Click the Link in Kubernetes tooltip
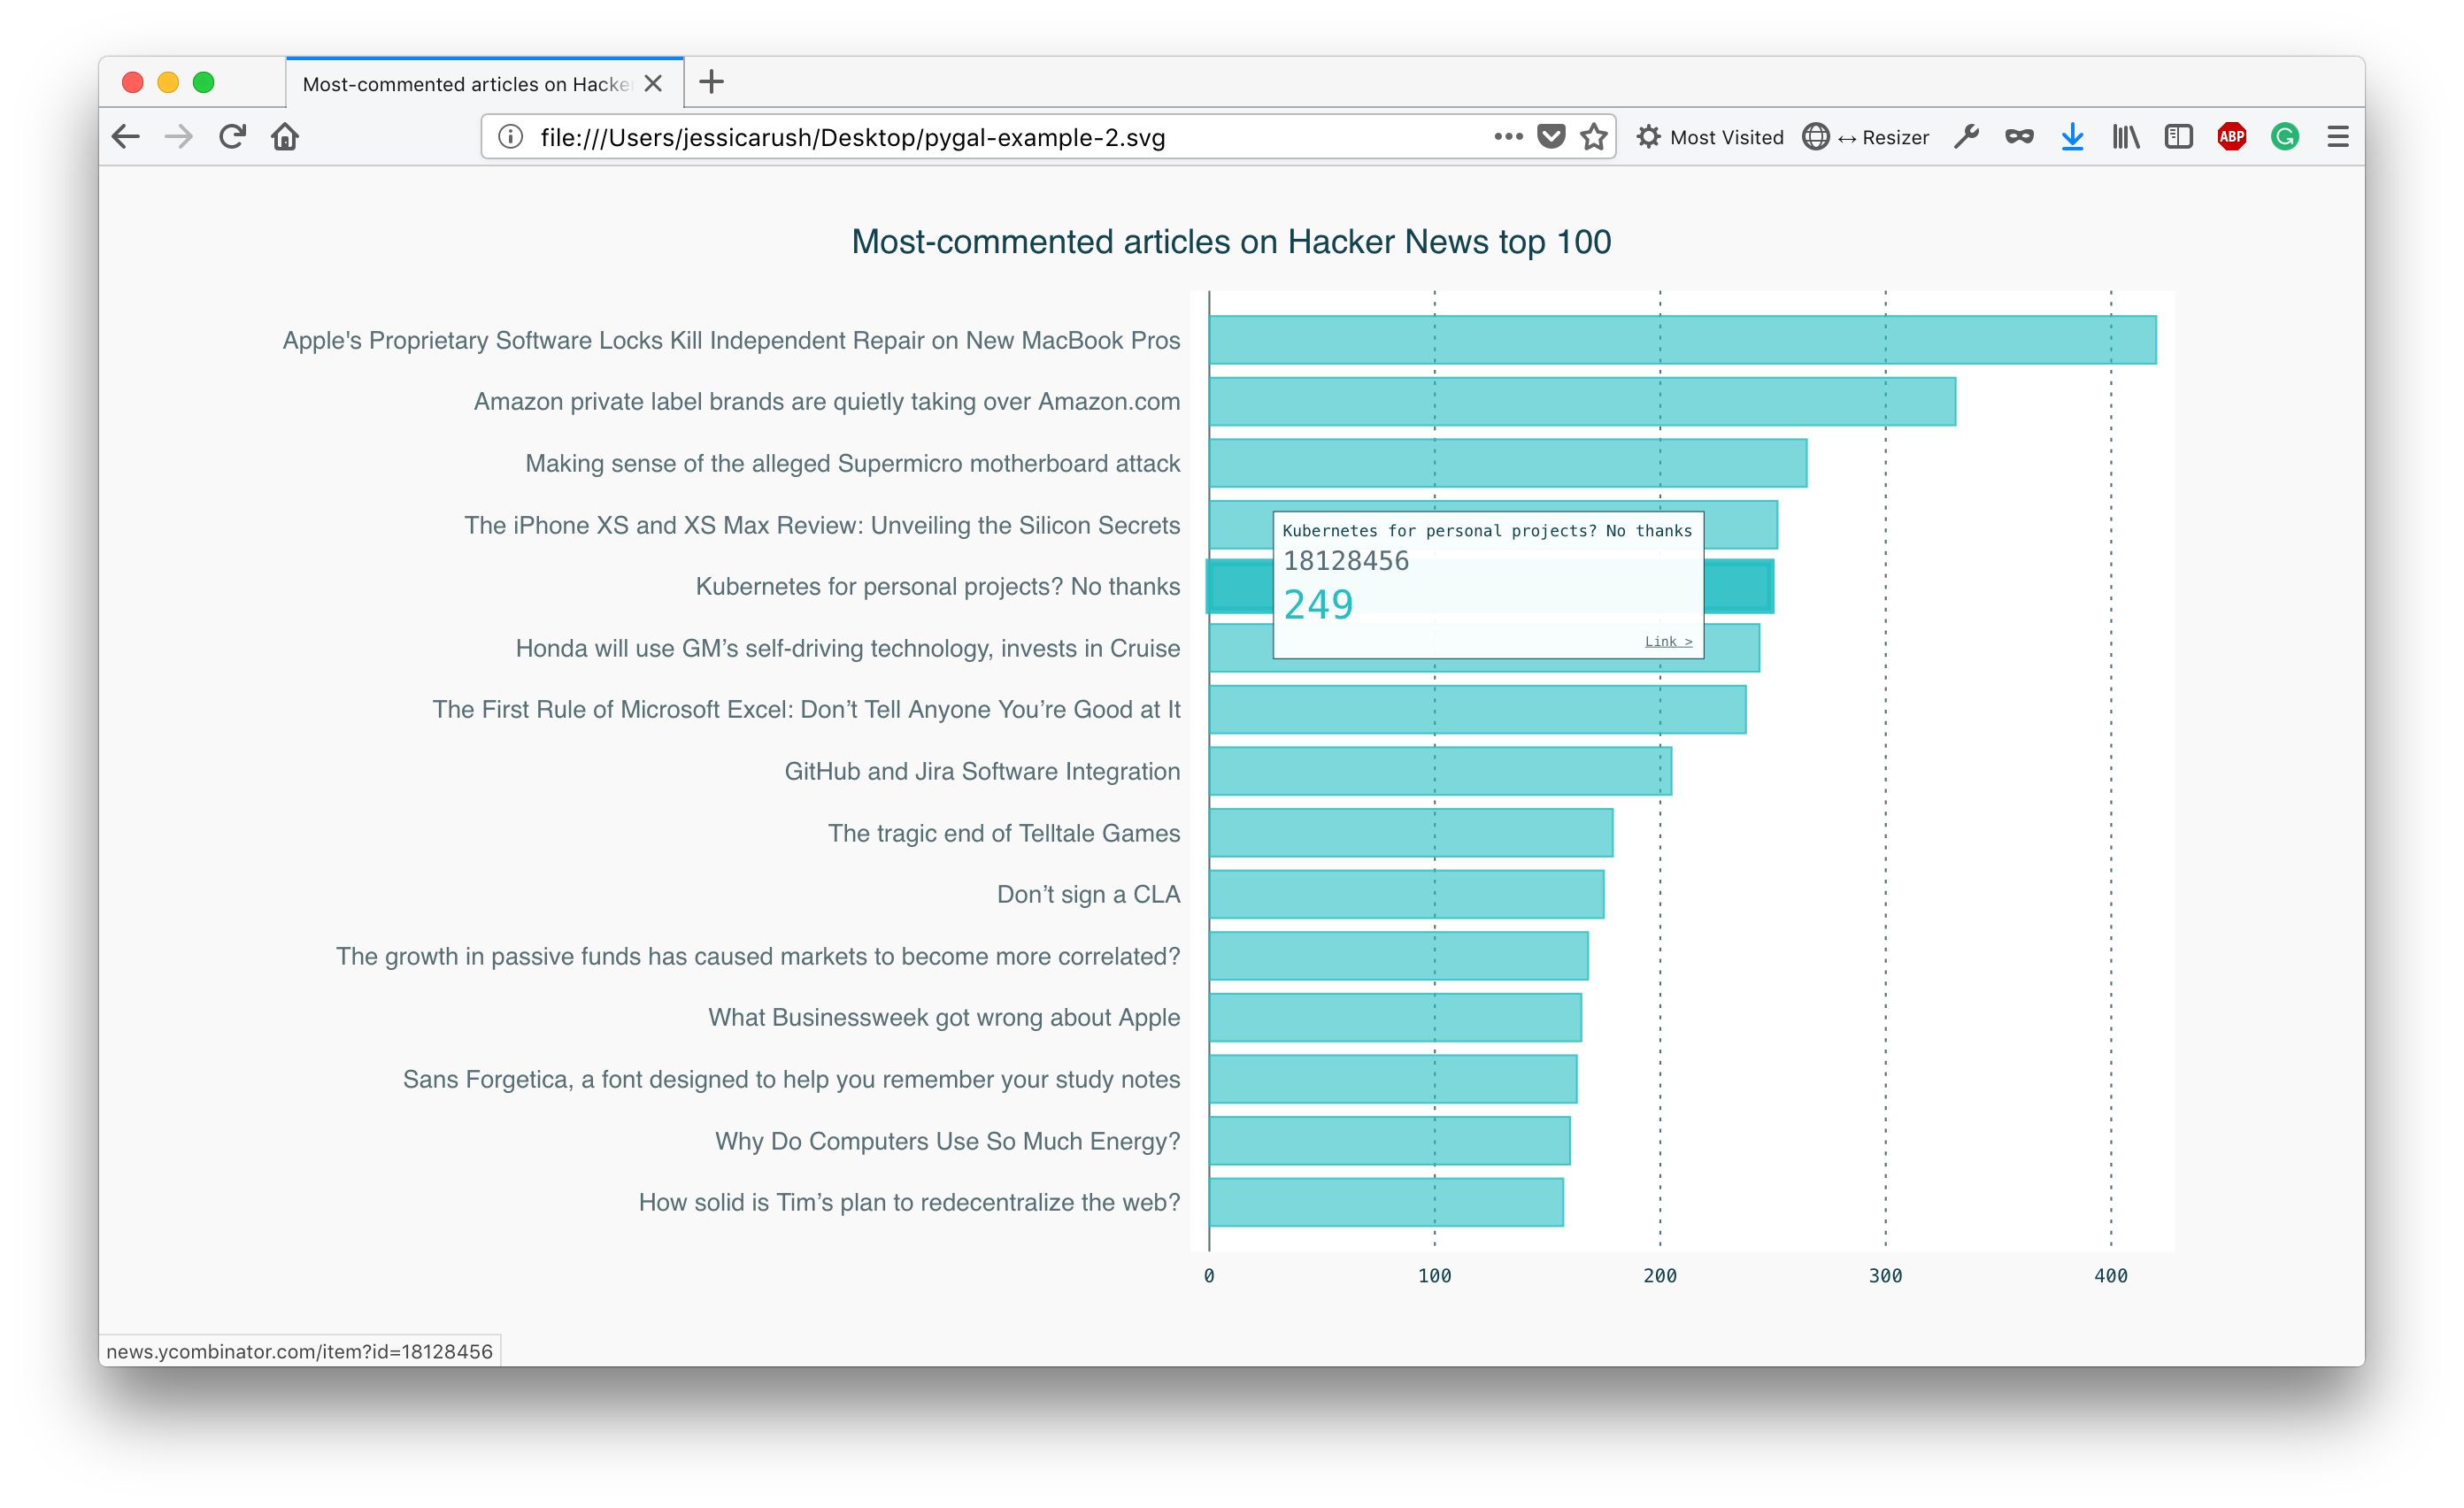2464x1508 pixels. coord(1668,641)
